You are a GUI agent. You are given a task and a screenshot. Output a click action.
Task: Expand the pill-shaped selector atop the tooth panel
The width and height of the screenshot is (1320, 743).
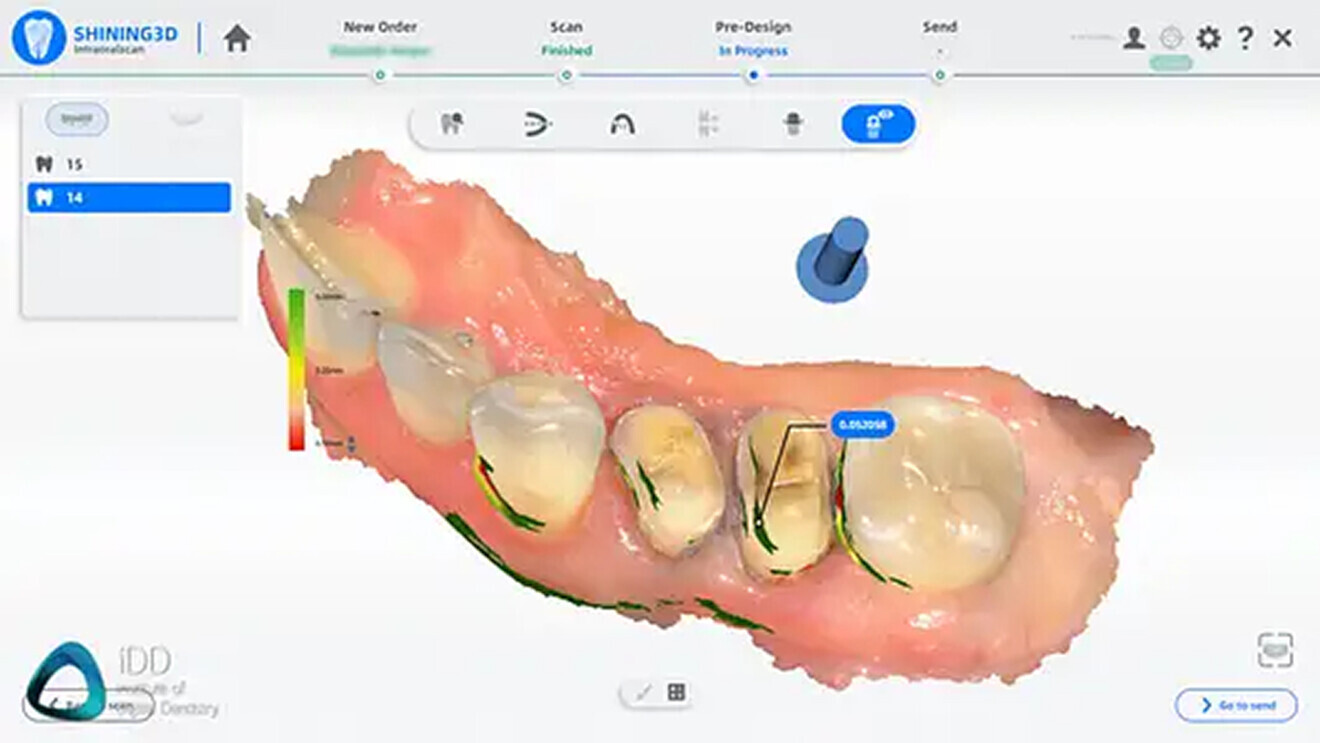[77, 120]
